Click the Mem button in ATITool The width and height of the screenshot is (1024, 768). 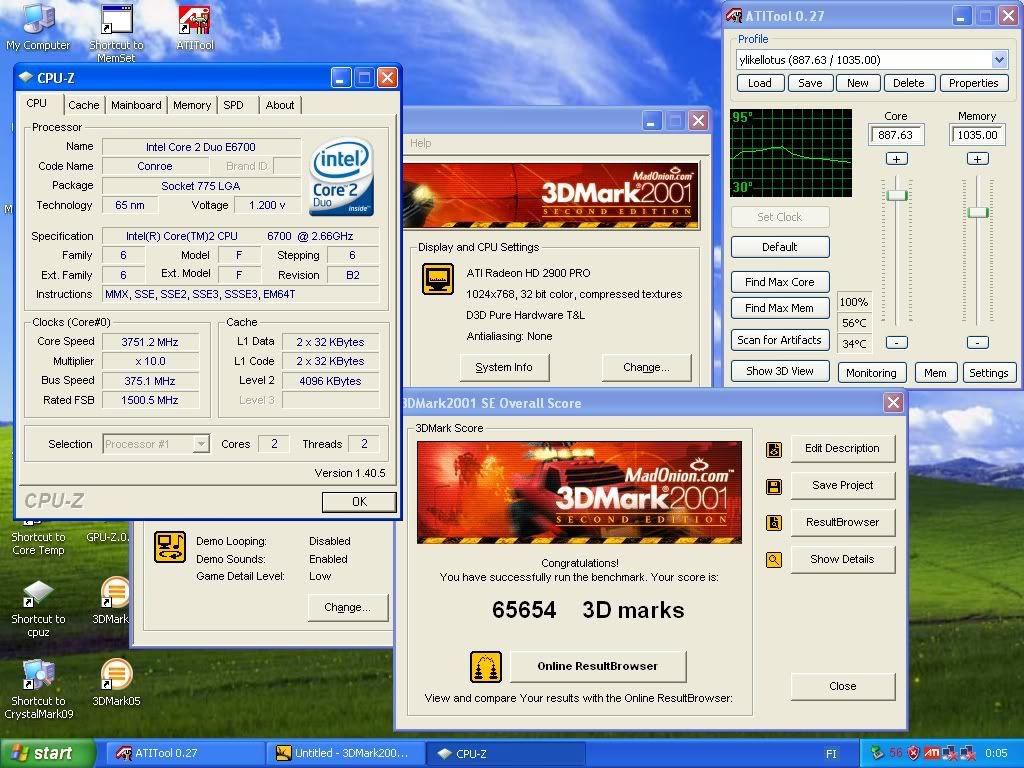click(x=935, y=373)
